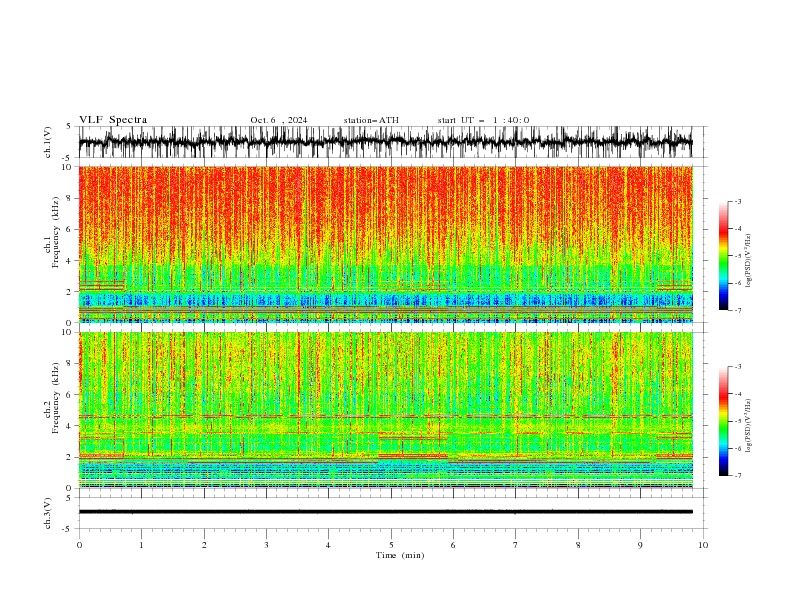792x612 pixels.
Task: Click the ch.1 PSD color bar
Action: 723,256
